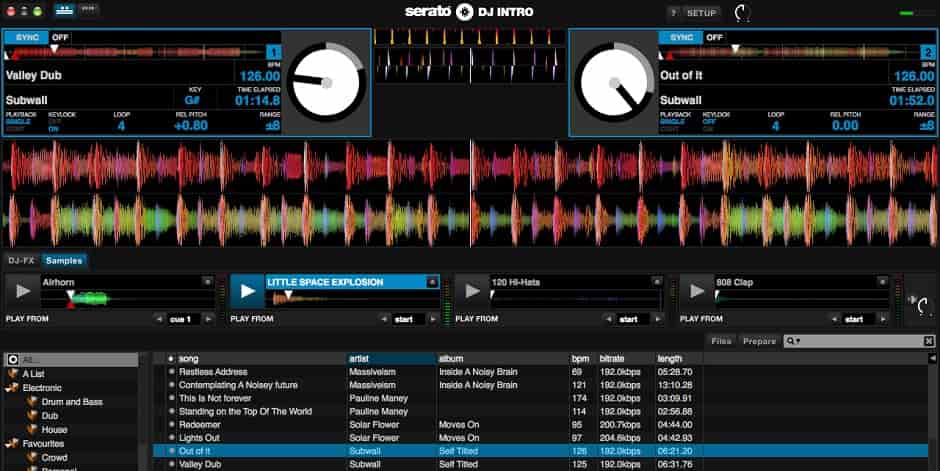Sort library by artist column

[x=391, y=358]
